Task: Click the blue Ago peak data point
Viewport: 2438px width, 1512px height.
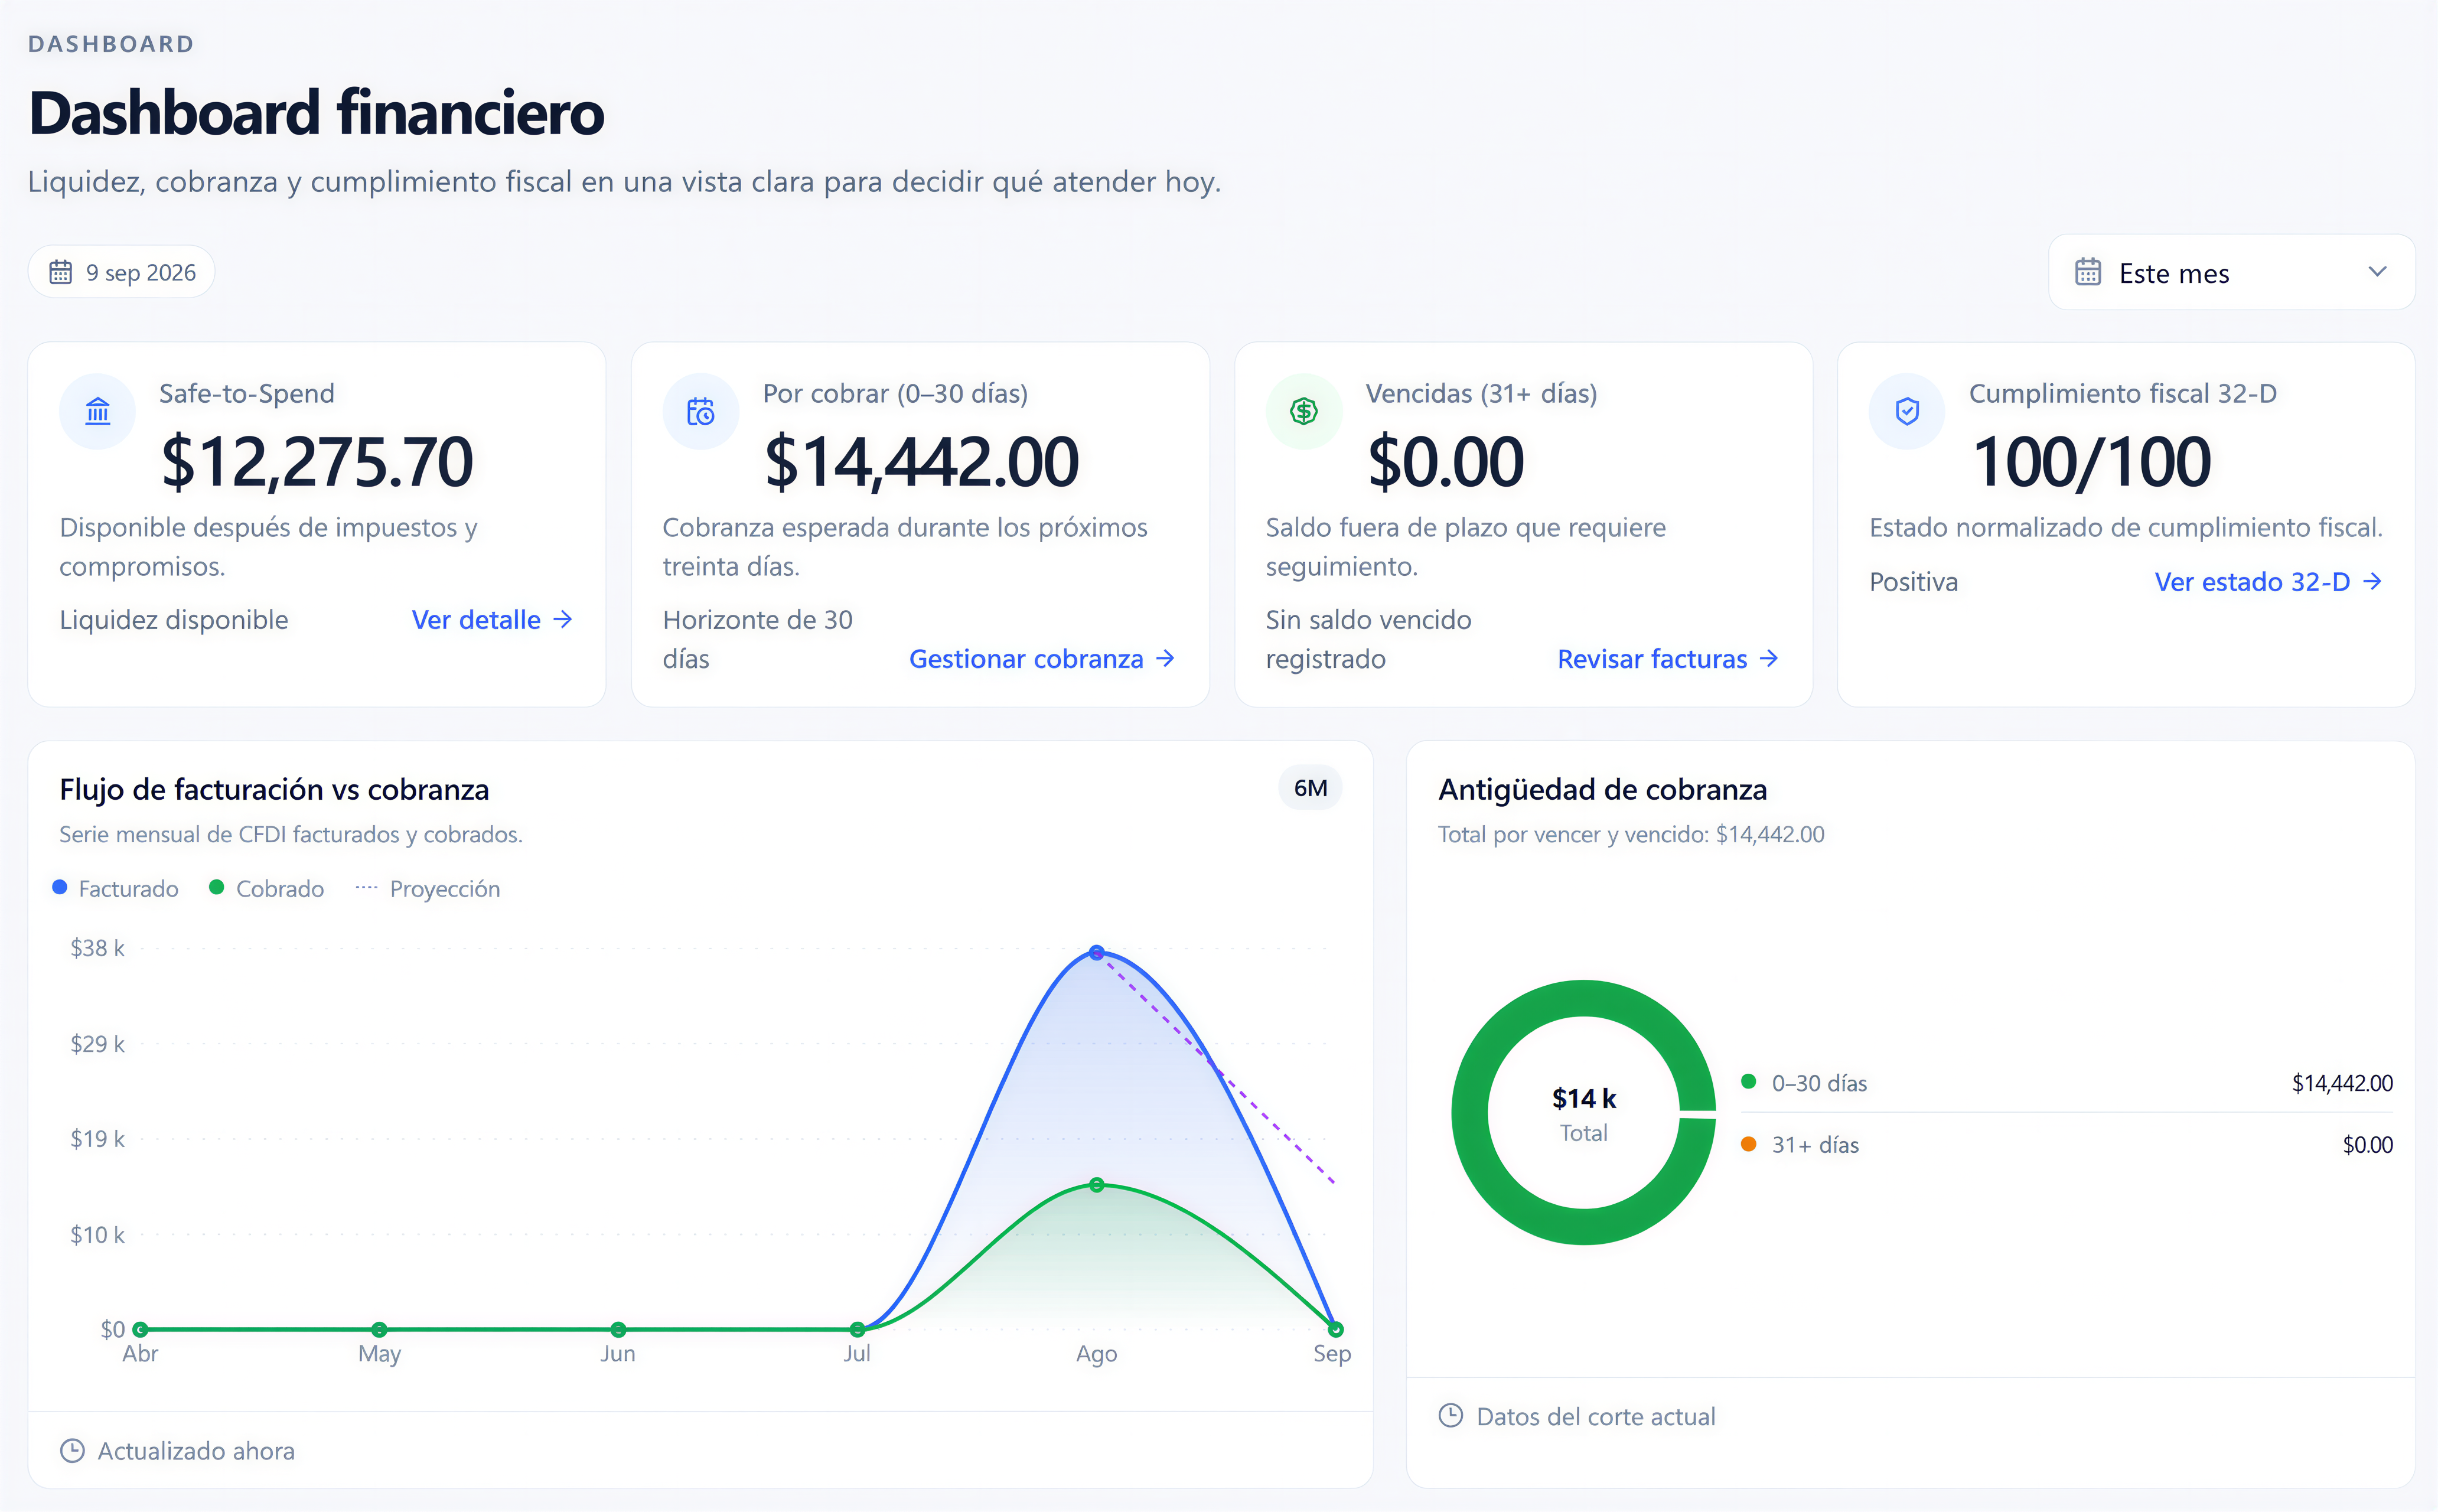Action: [1096, 952]
